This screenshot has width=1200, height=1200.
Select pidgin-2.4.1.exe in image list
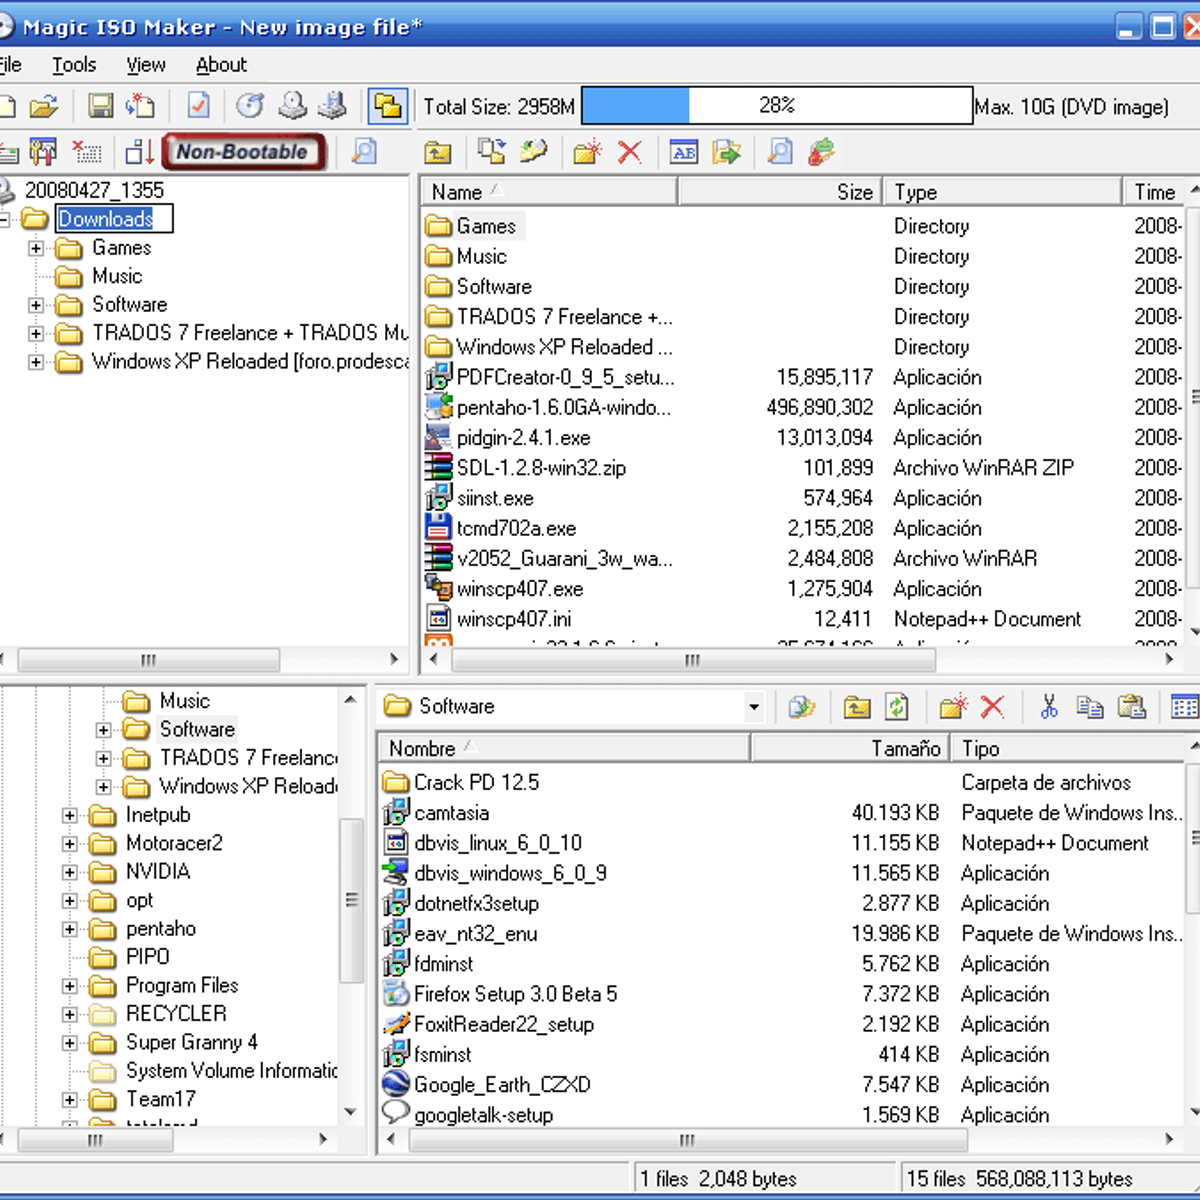[x=523, y=438]
